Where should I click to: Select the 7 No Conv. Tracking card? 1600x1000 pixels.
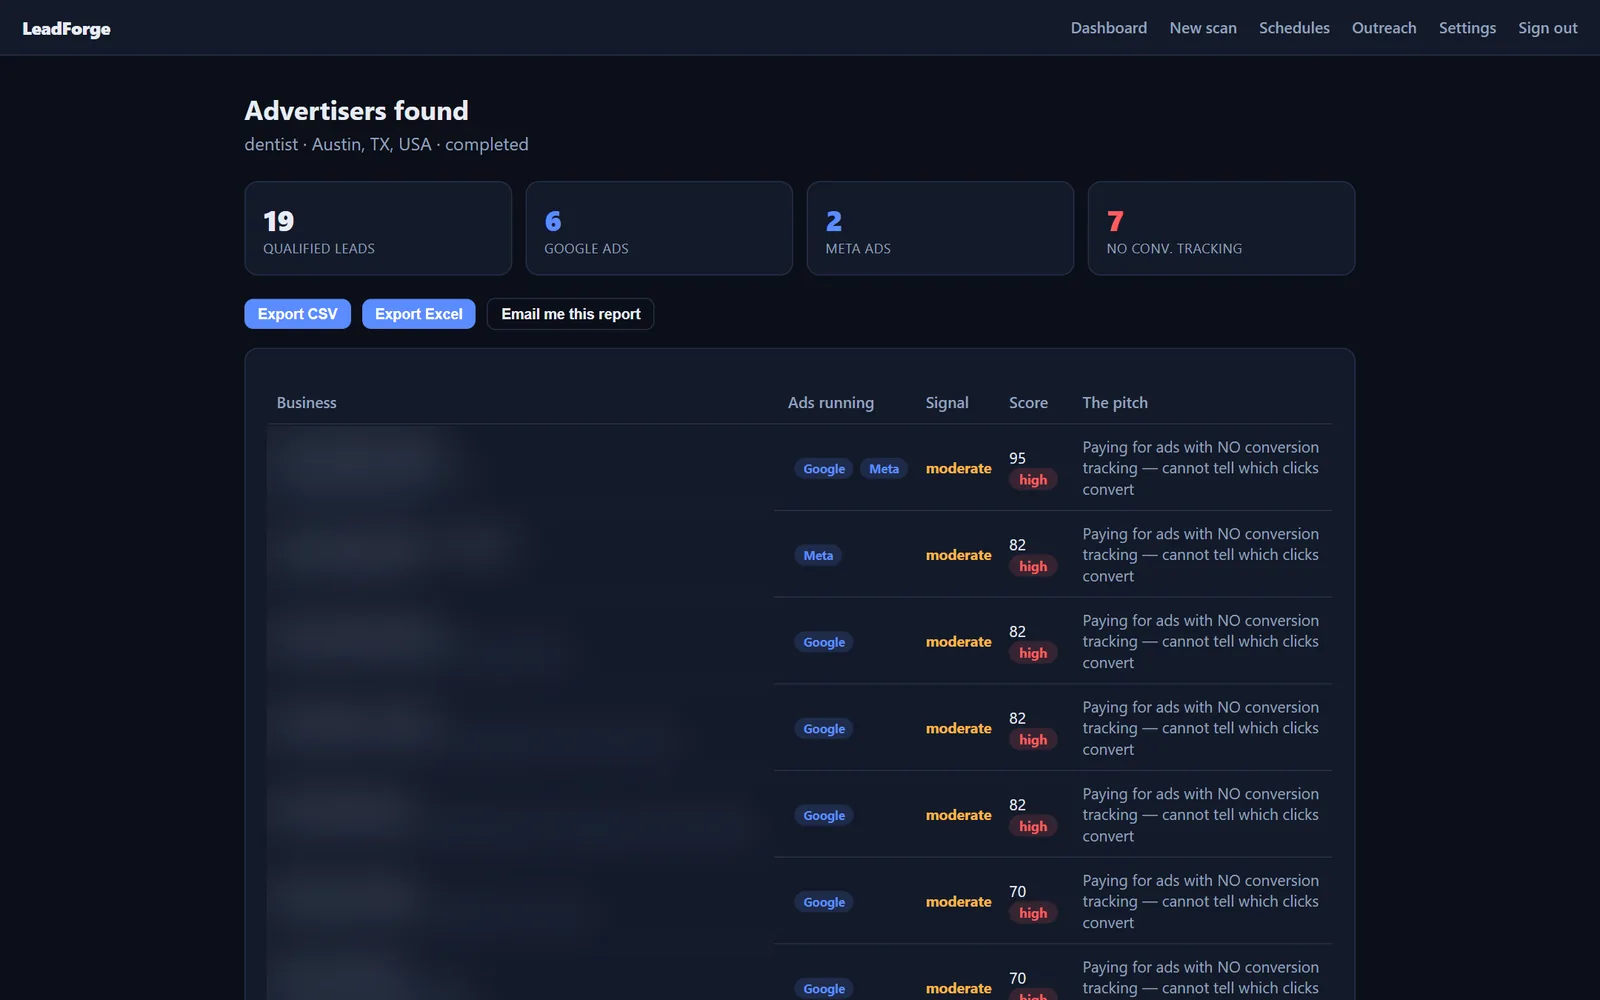pyautogui.click(x=1221, y=228)
